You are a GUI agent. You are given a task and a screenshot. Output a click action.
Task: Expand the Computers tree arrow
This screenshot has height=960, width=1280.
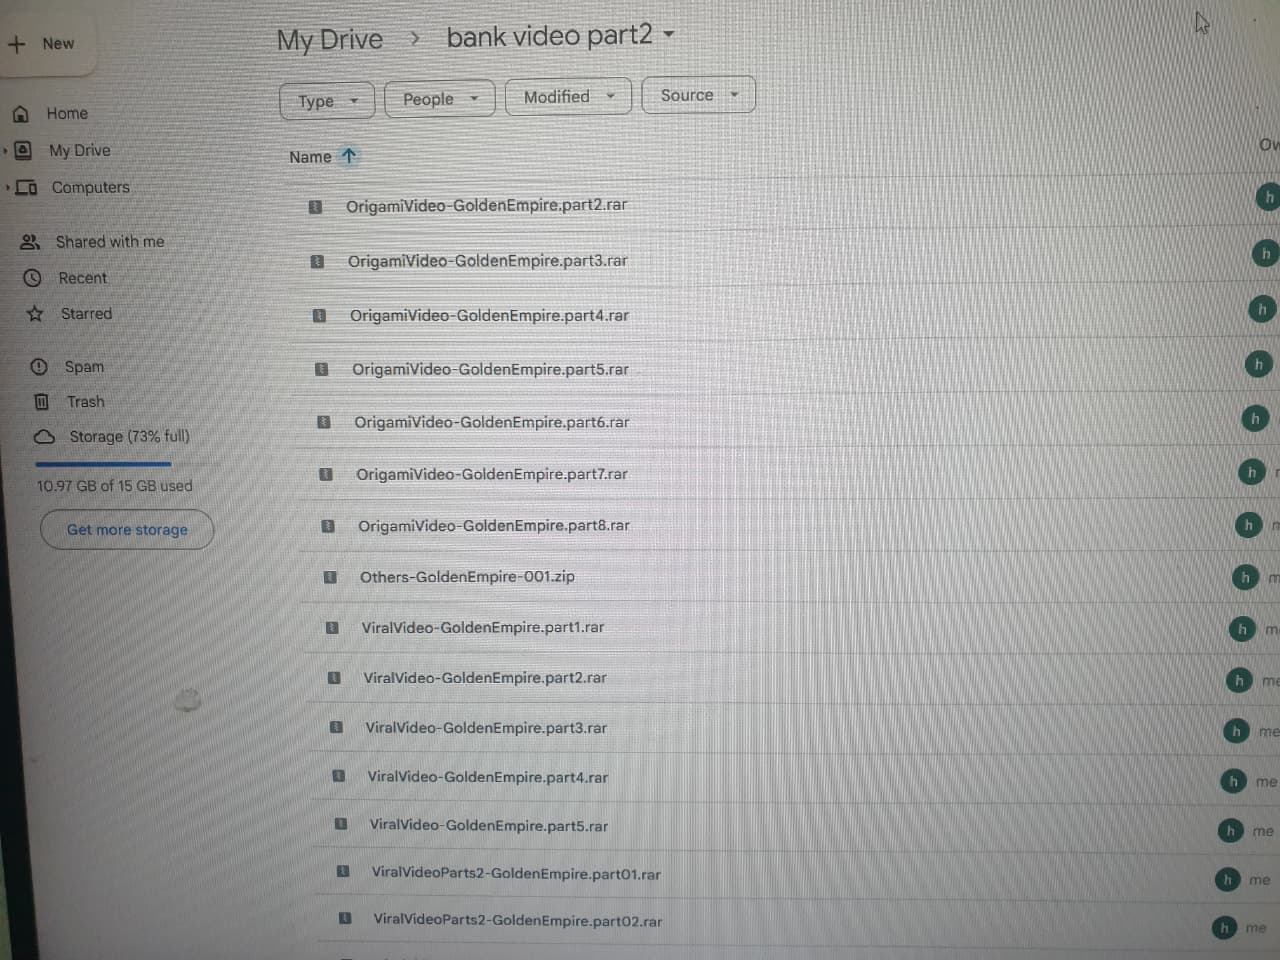(8, 188)
